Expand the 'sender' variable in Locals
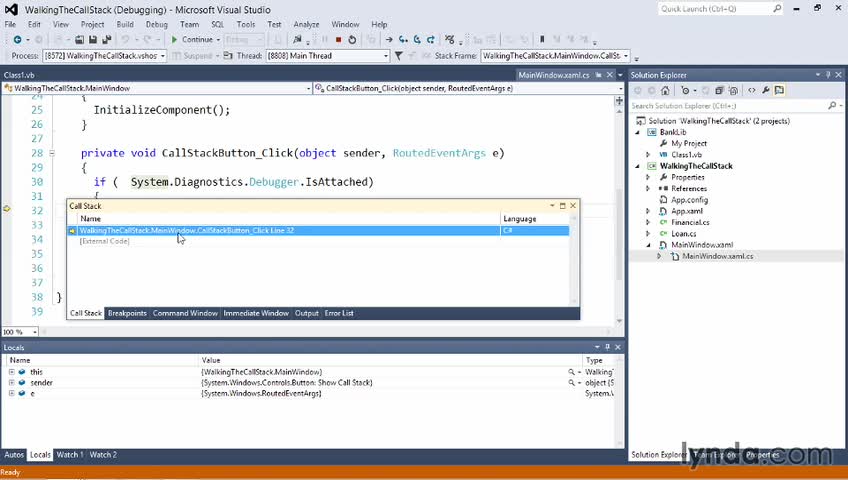This screenshot has width=848, height=480. (11, 383)
